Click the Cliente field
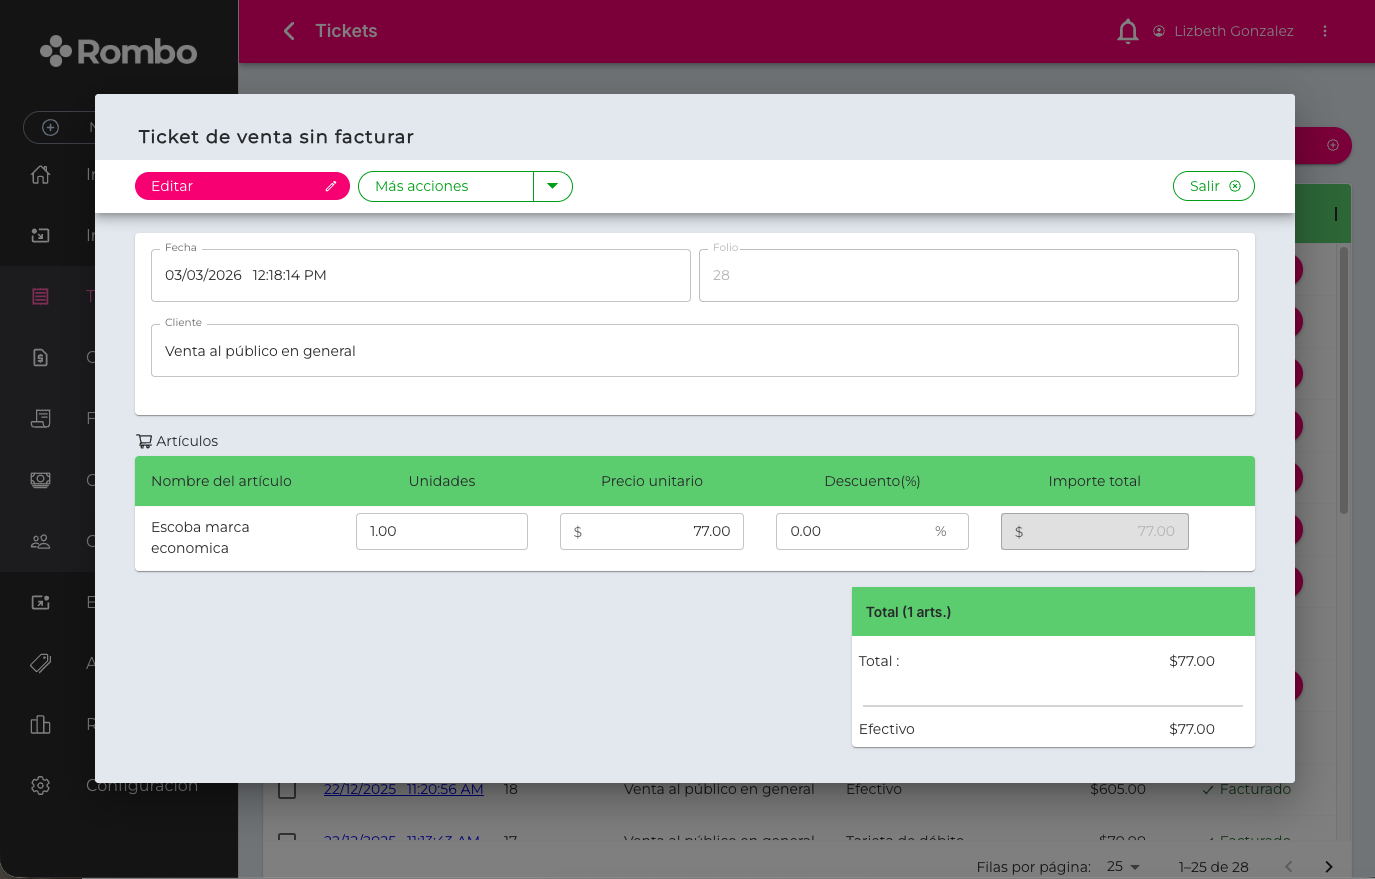This screenshot has height=879, width=1375. 694,351
